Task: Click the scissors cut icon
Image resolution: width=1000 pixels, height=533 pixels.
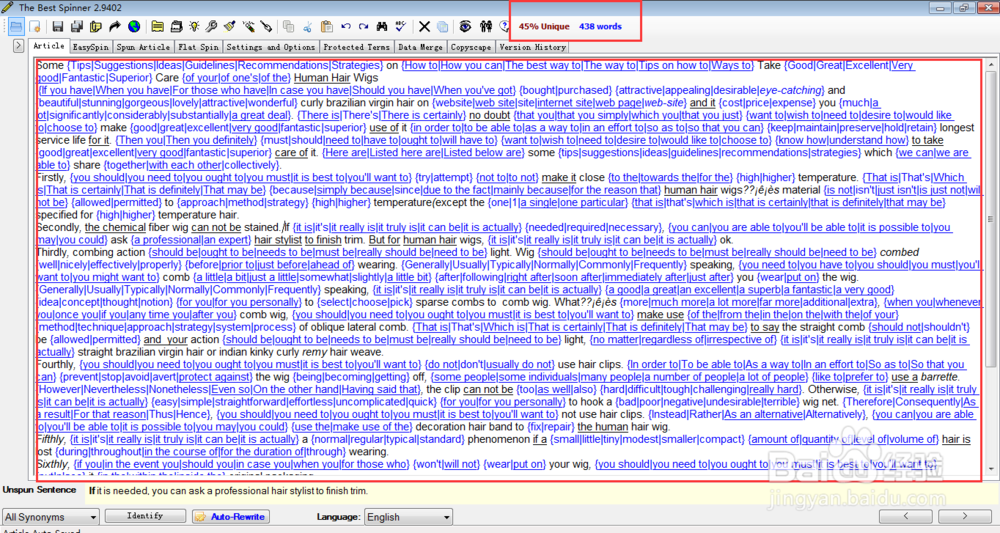Action: (x=307, y=27)
